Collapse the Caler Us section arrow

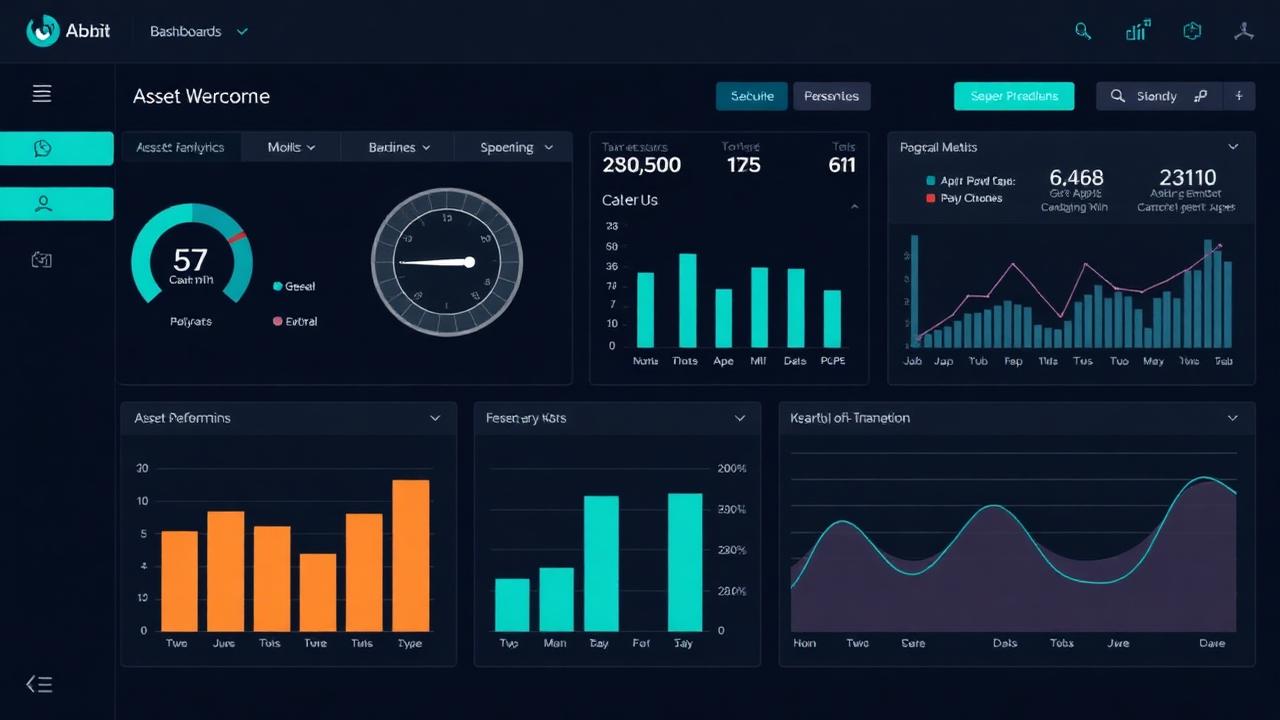coord(854,206)
